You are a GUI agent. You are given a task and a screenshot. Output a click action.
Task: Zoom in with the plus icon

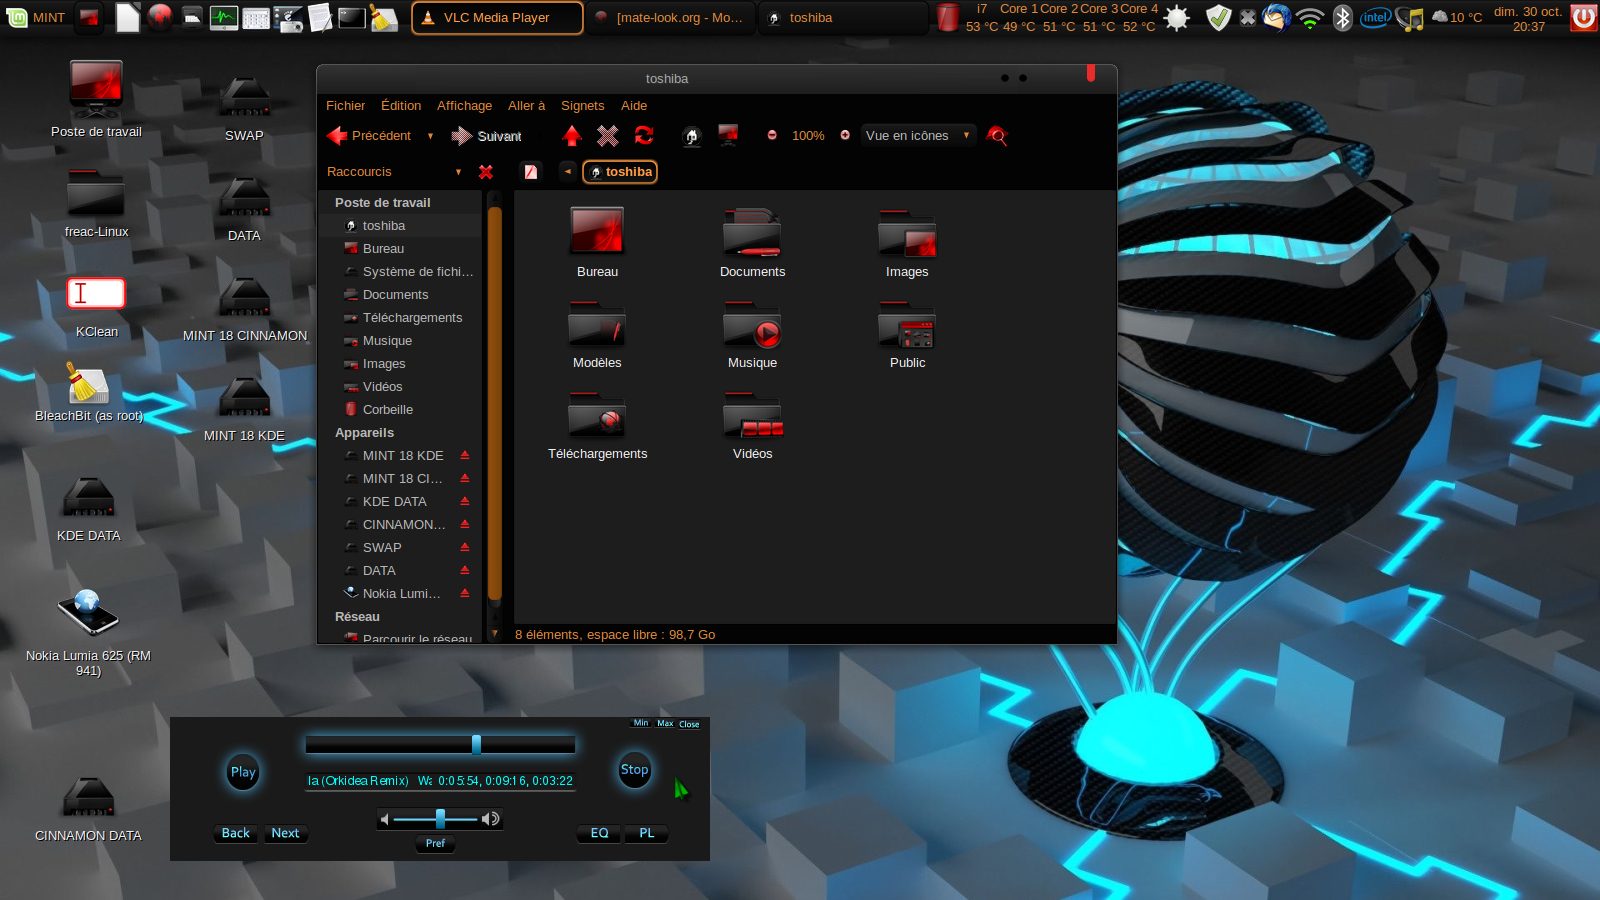[x=845, y=135]
